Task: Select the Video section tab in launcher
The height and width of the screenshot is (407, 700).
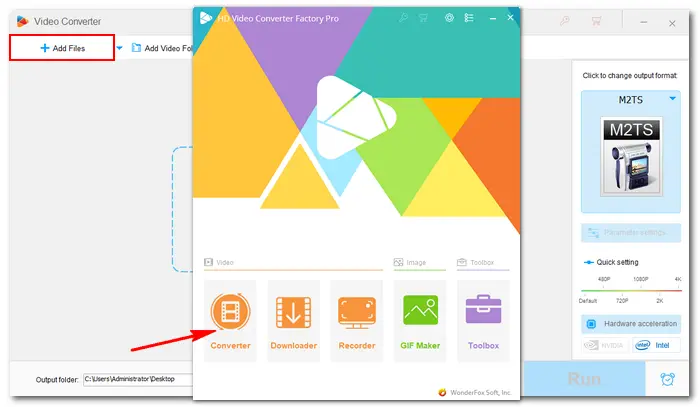Action: [x=219, y=262]
